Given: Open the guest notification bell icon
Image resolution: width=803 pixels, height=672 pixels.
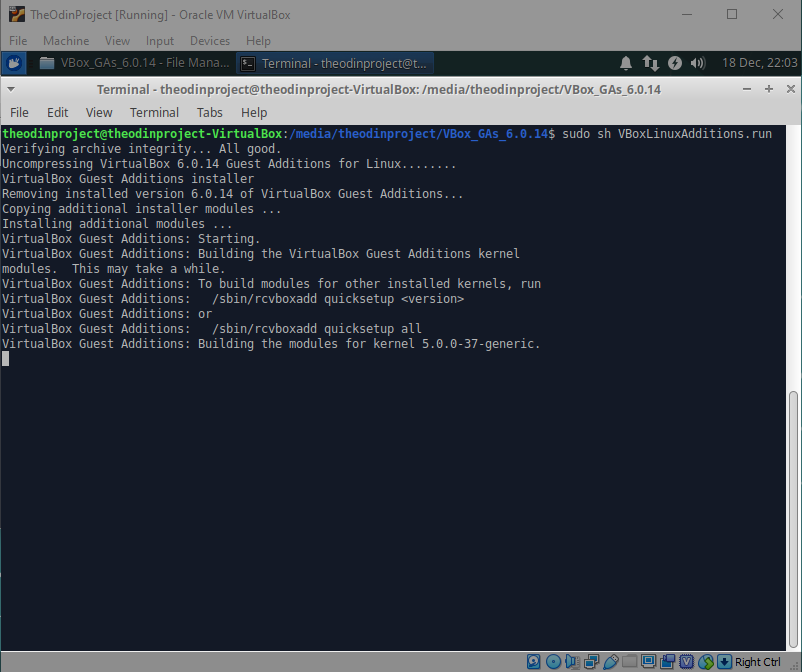Looking at the screenshot, I should click(x=626, y=63).
